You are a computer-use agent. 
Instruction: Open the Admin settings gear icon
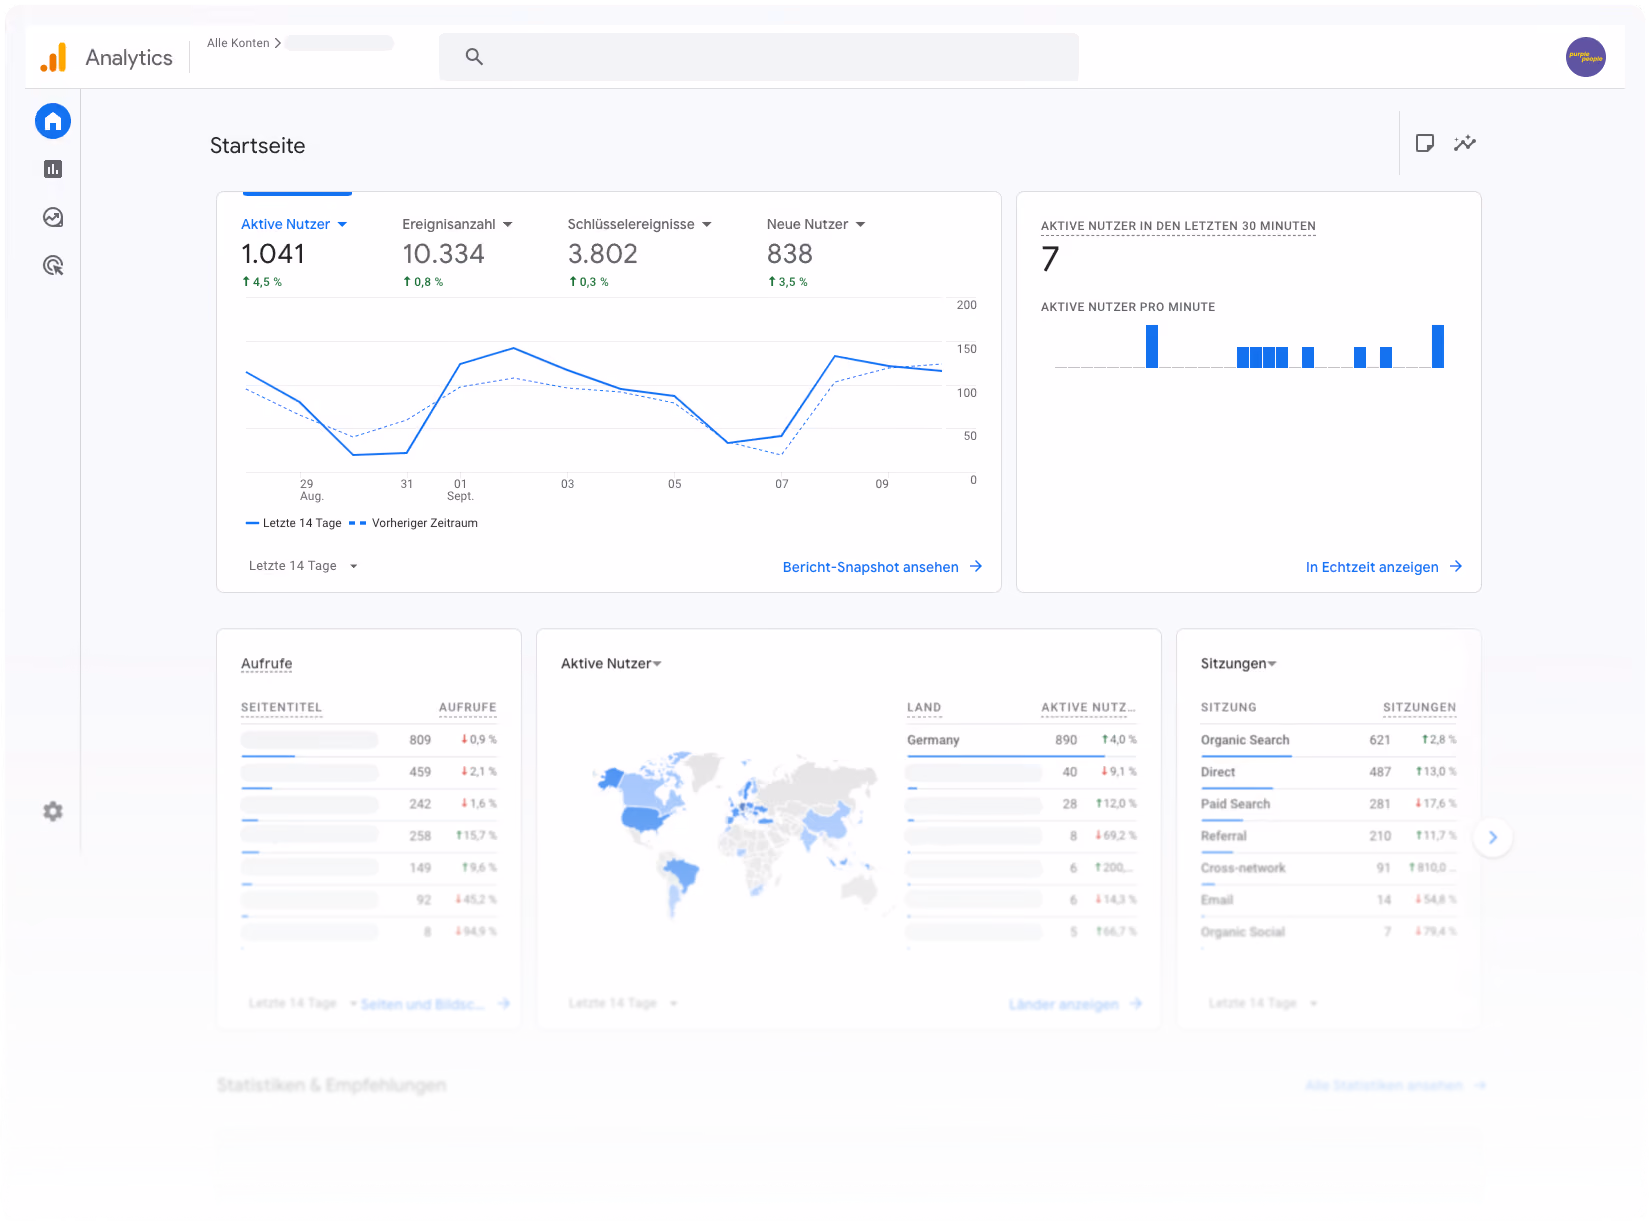[x=53, y=811]
